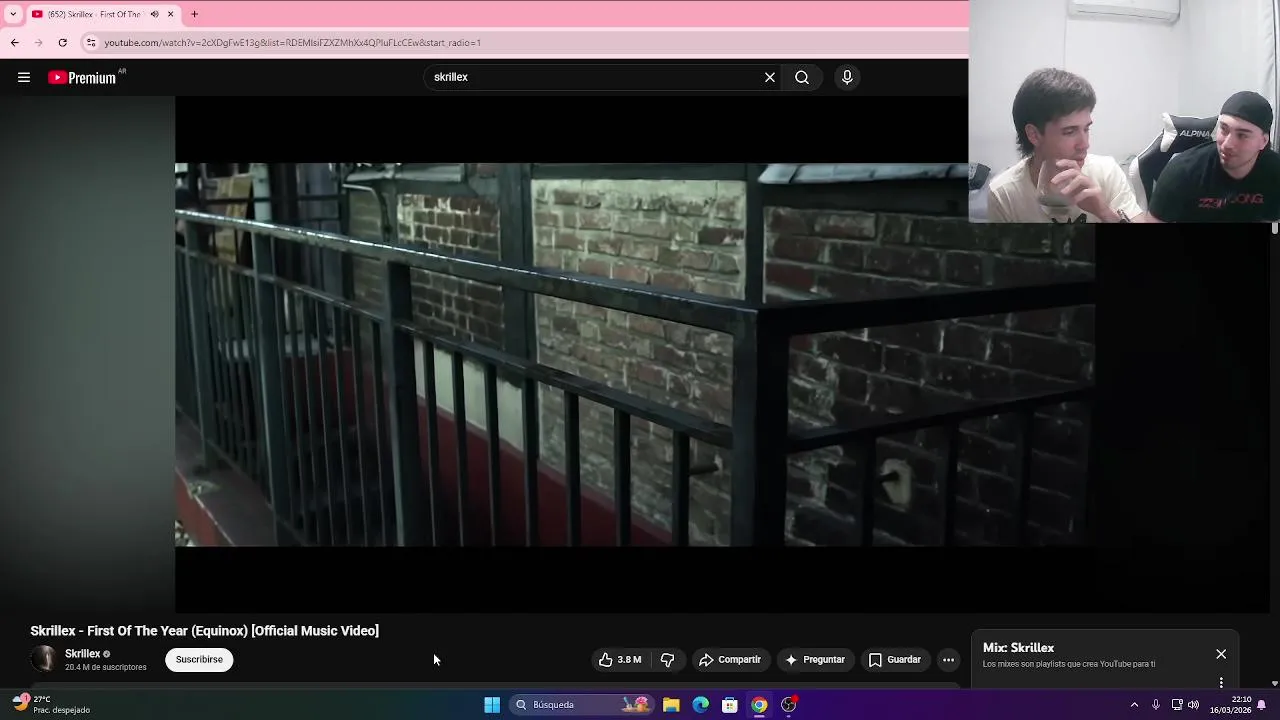Open volume control in system tray

coord(1193,705)
